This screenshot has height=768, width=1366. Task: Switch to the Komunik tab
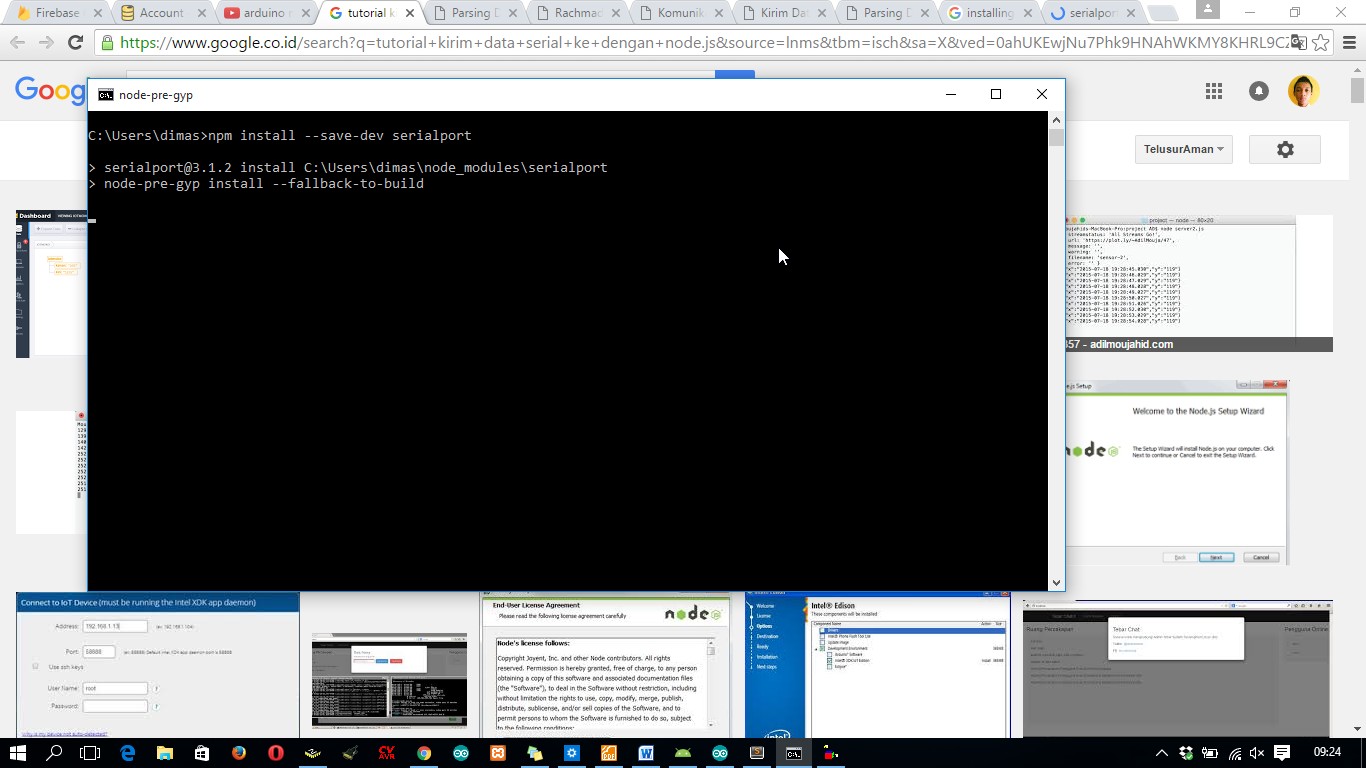click(680, 13)
